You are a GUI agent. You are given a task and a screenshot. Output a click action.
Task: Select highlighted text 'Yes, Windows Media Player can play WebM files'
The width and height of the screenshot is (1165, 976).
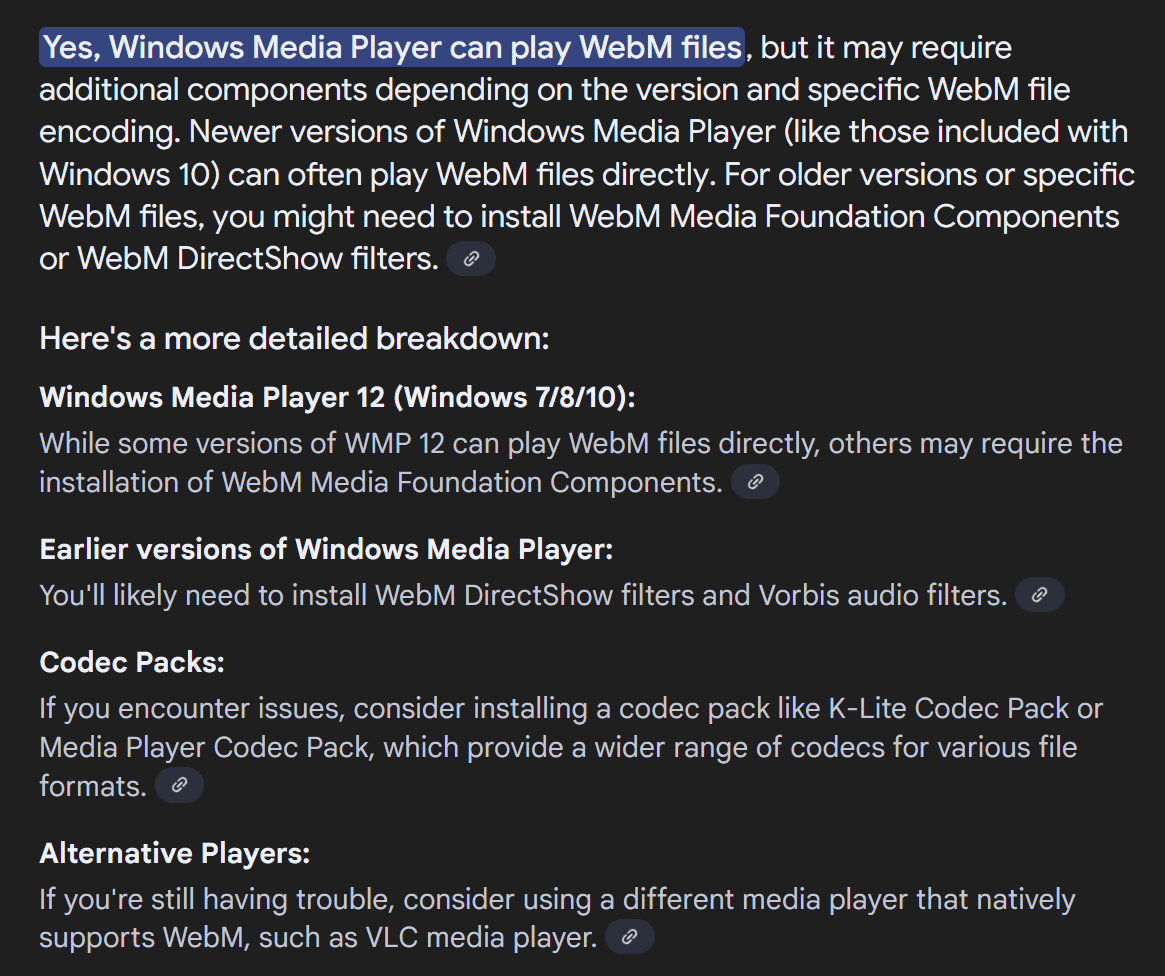click(x=392, y=48)
